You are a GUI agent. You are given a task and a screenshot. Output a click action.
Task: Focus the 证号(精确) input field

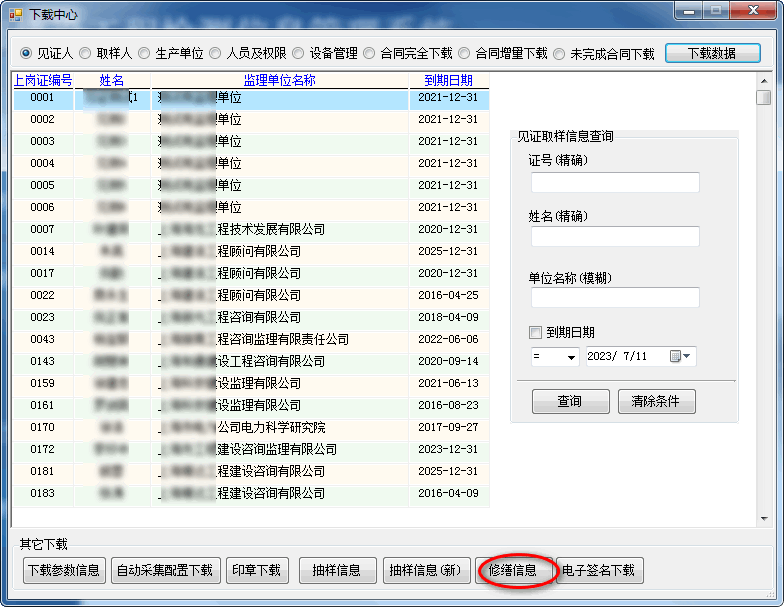pyautogui.click(x=615, y=182)
